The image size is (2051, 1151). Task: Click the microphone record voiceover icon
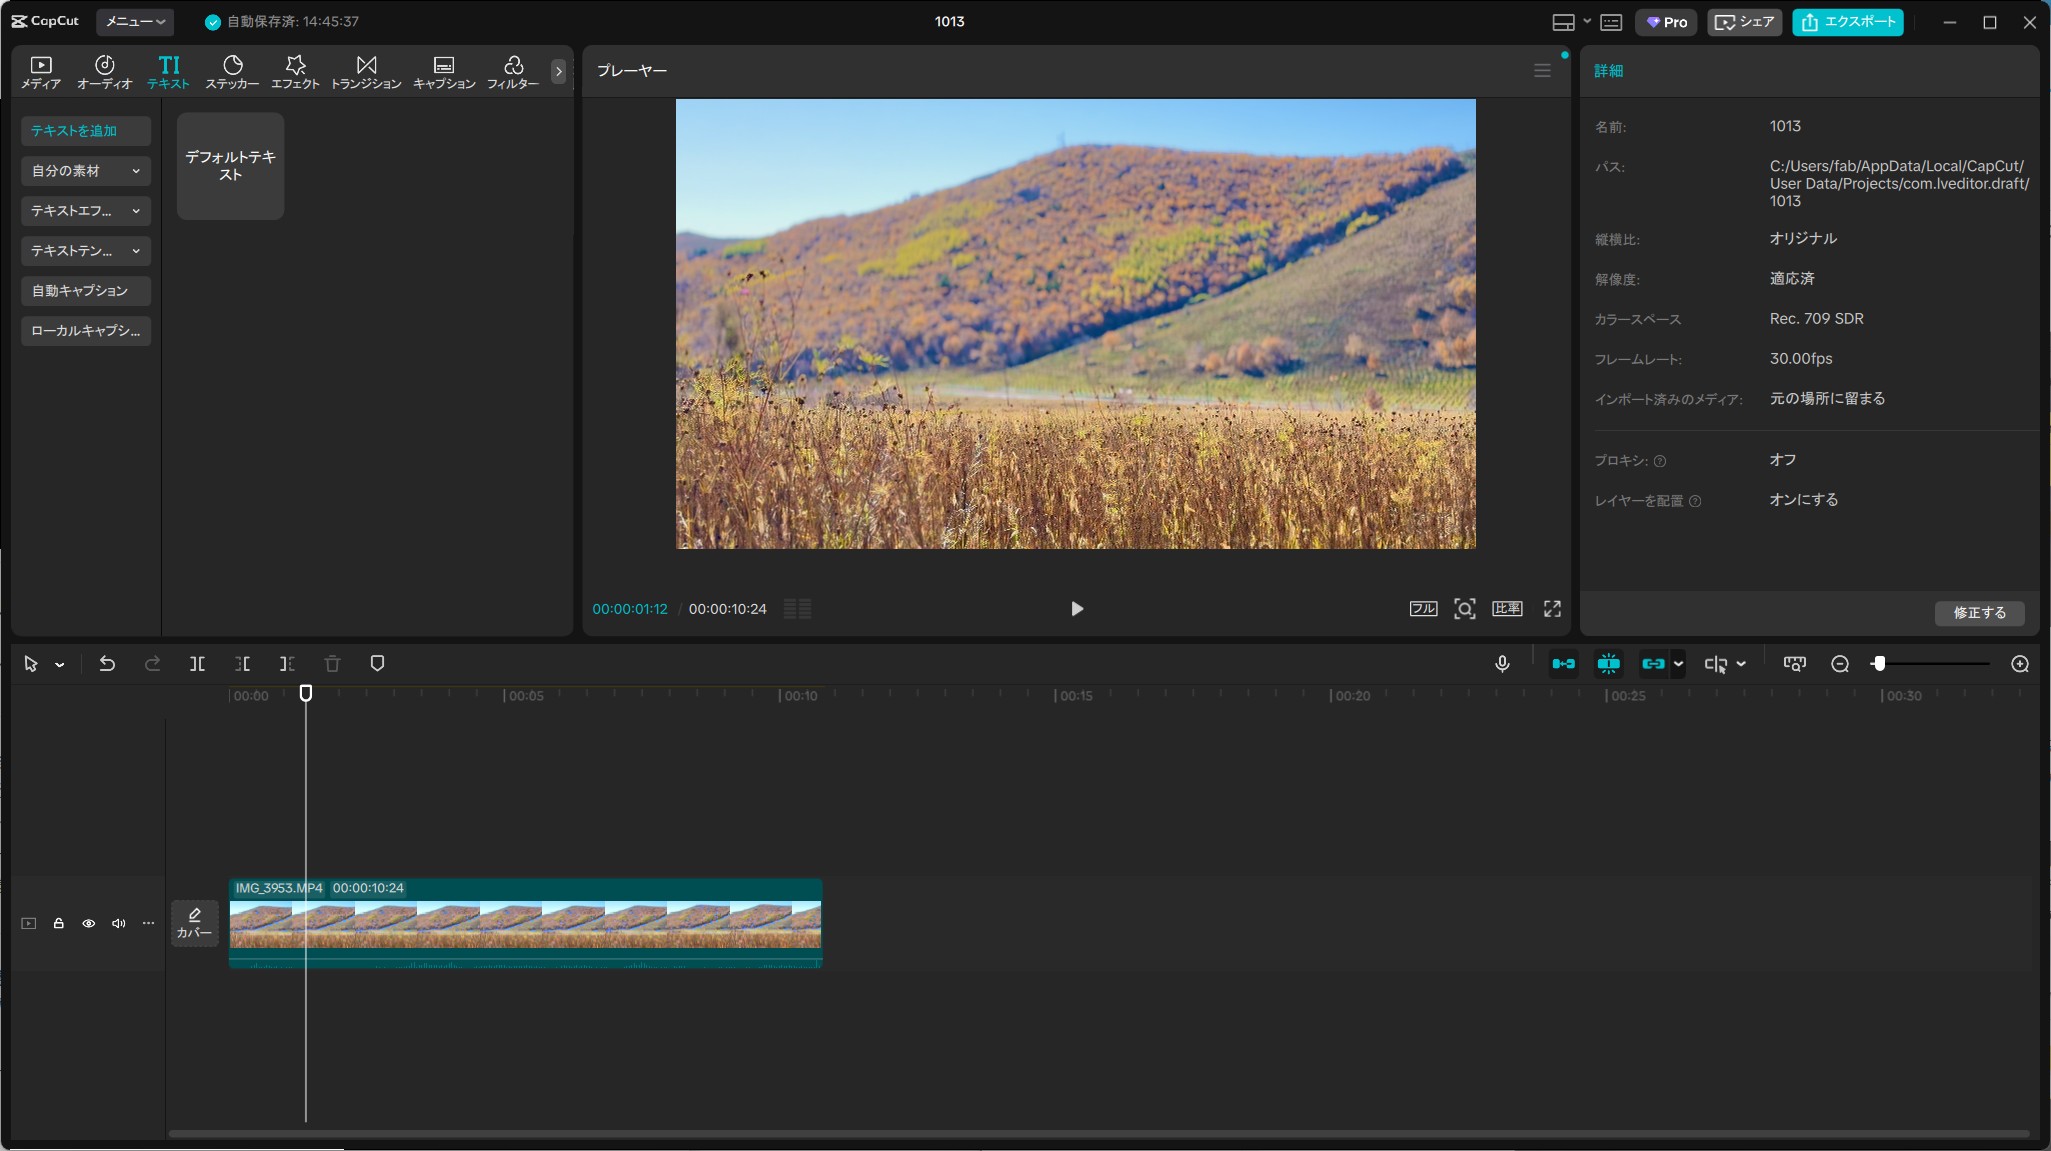[x=1502, y=664]
